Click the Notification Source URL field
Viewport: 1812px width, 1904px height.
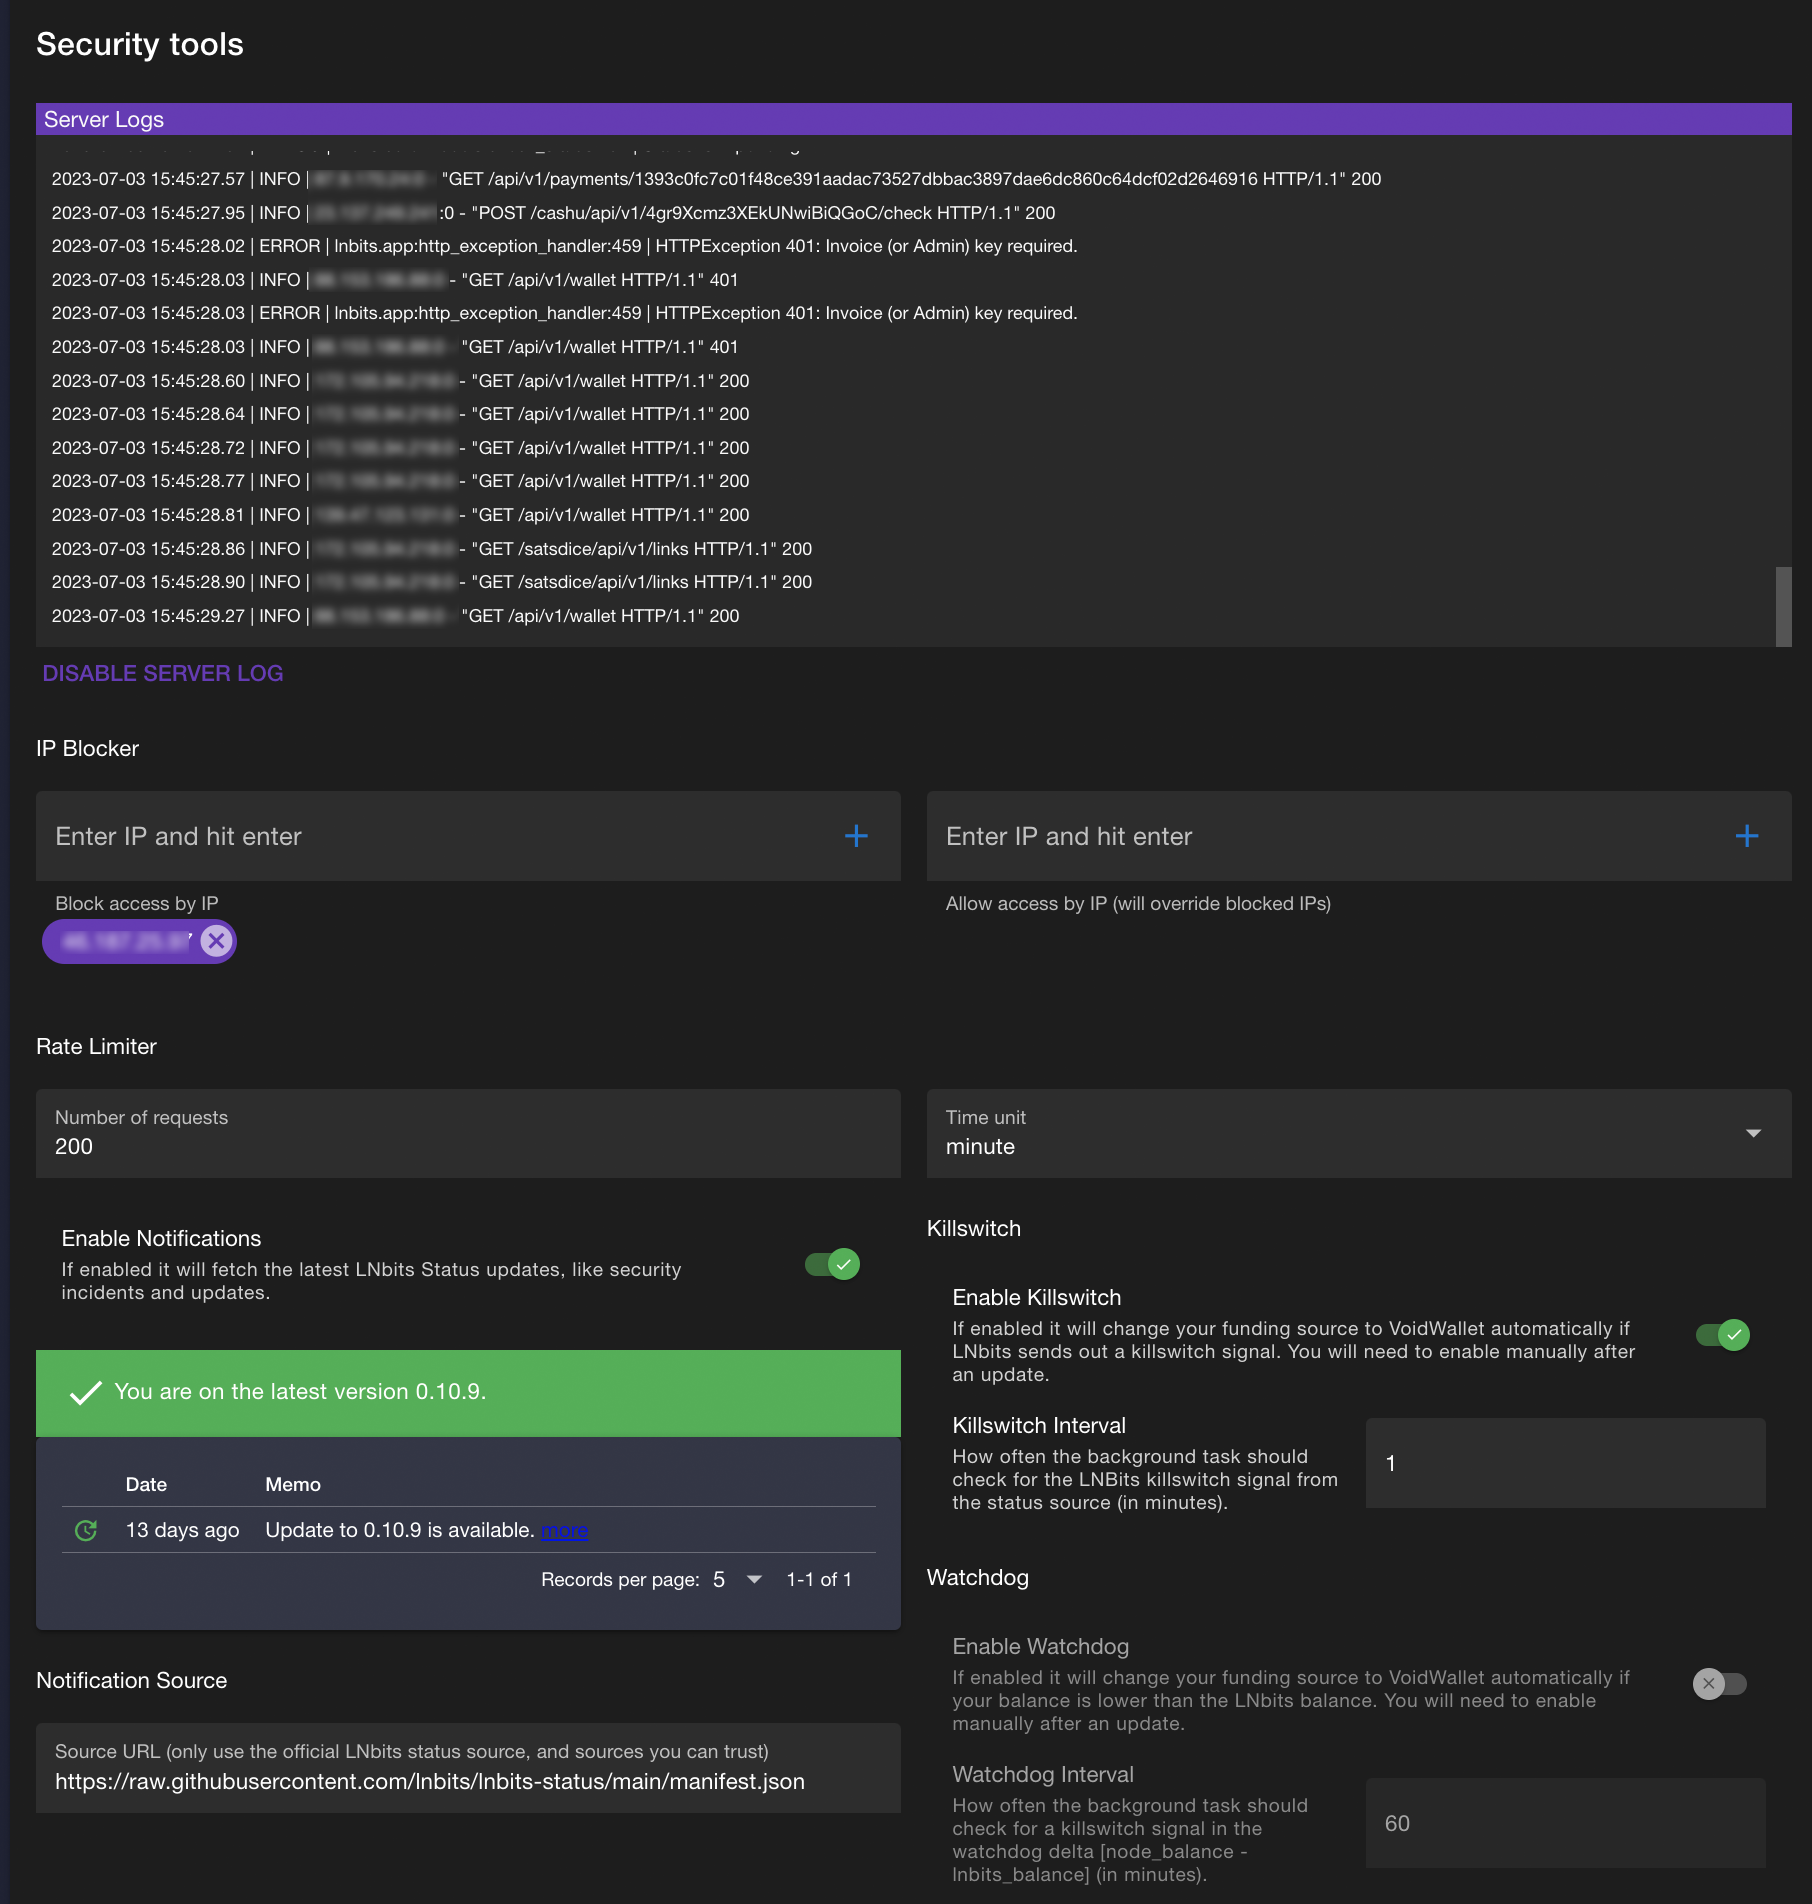(467, 1781)
